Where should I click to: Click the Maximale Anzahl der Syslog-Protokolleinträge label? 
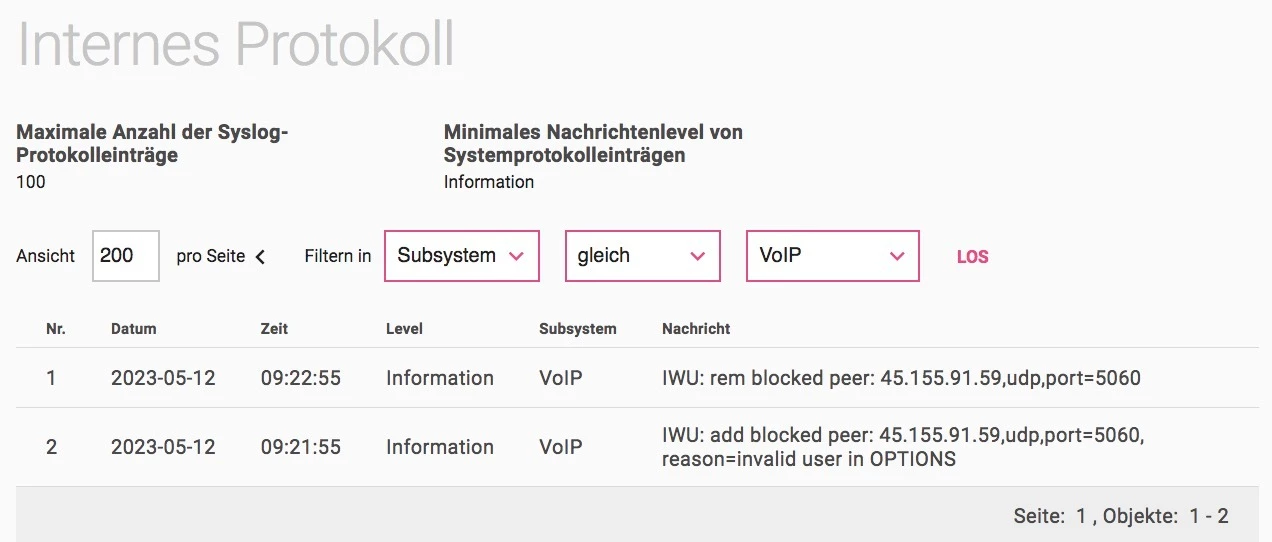click(152, 143)
